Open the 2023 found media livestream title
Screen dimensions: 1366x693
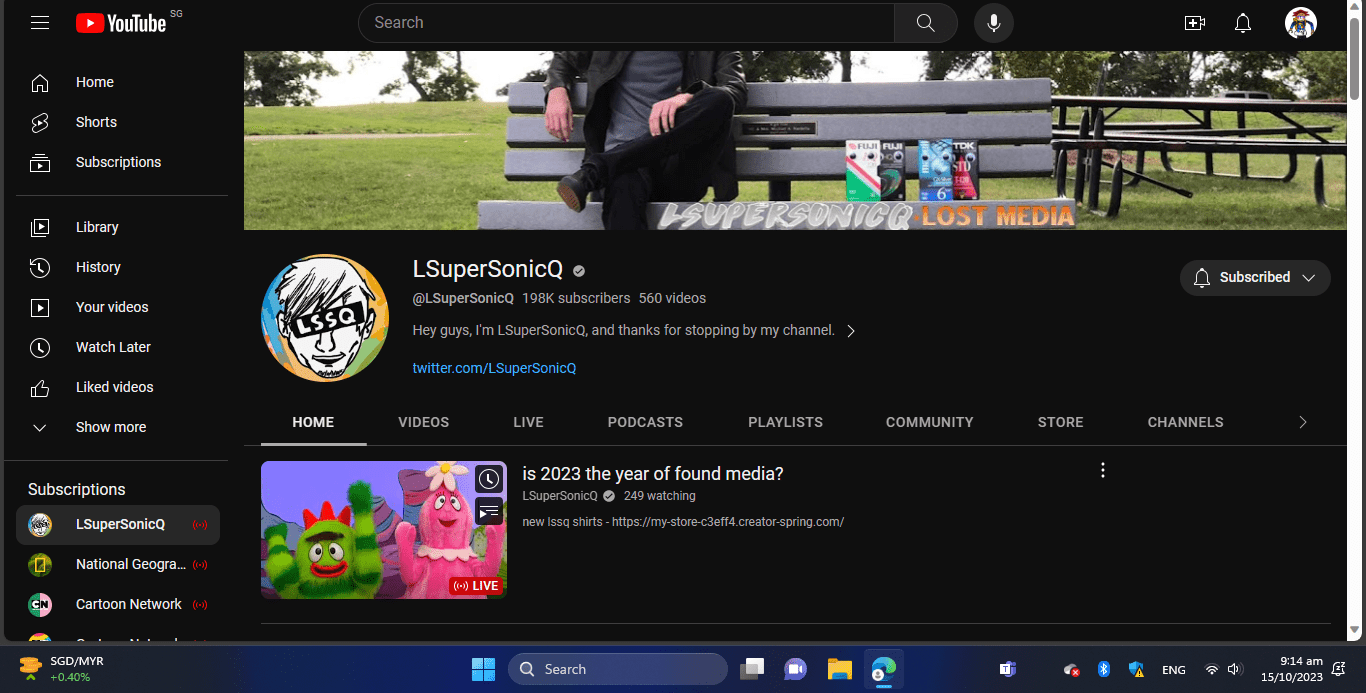coord(652,474)
